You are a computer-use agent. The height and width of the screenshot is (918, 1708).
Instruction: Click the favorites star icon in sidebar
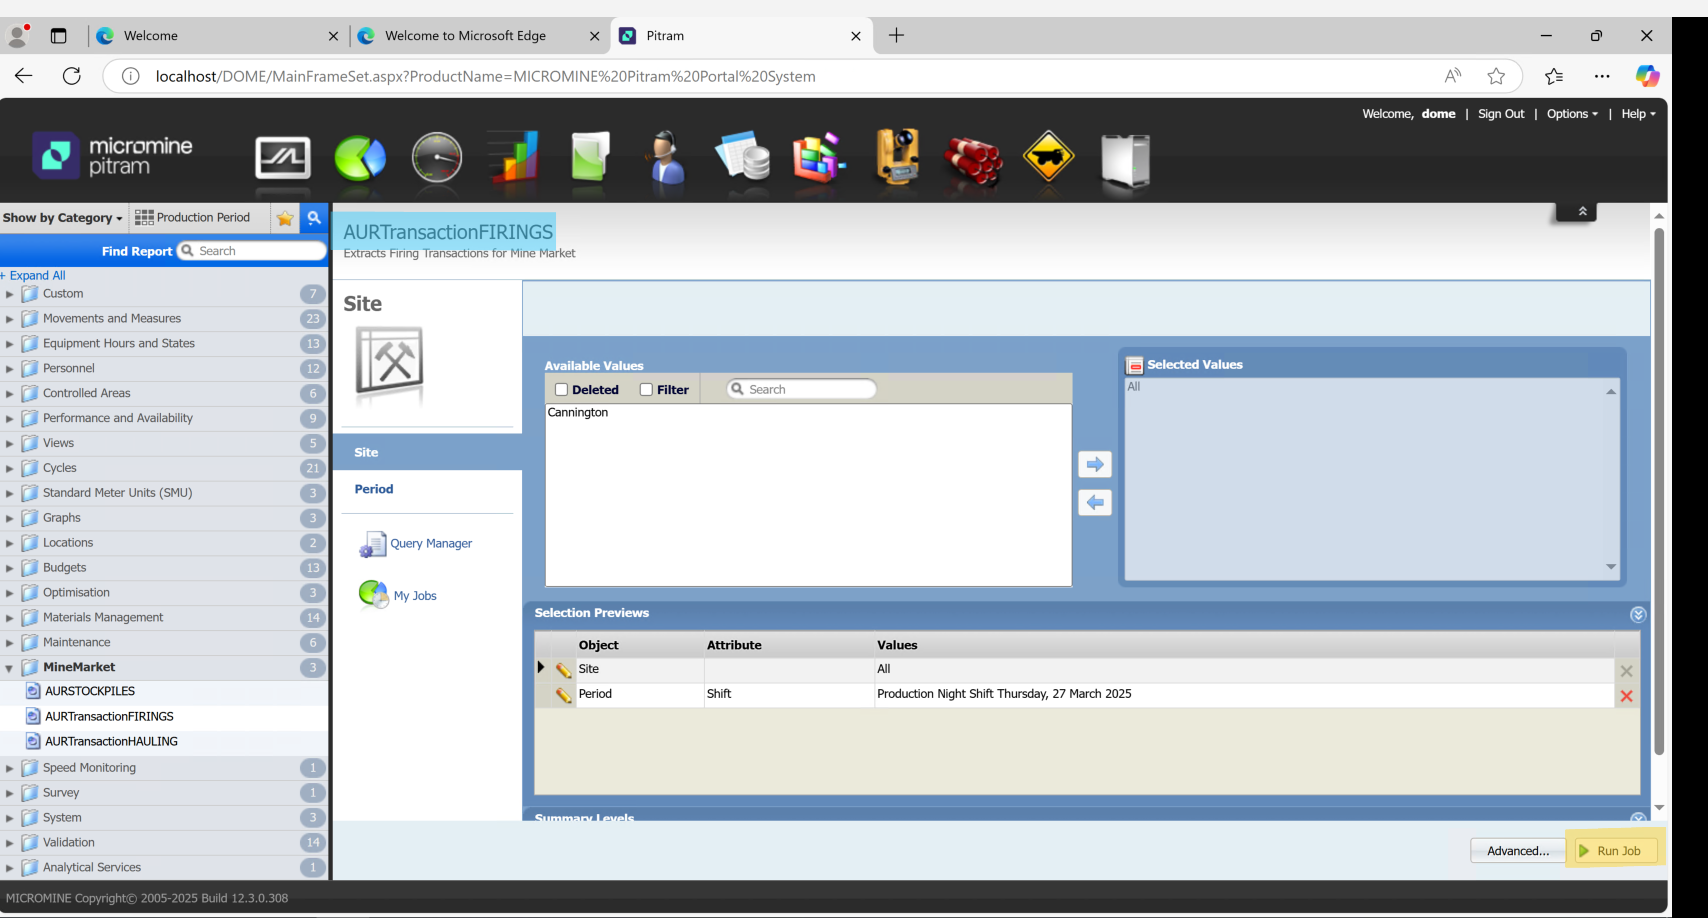(285, 218)
